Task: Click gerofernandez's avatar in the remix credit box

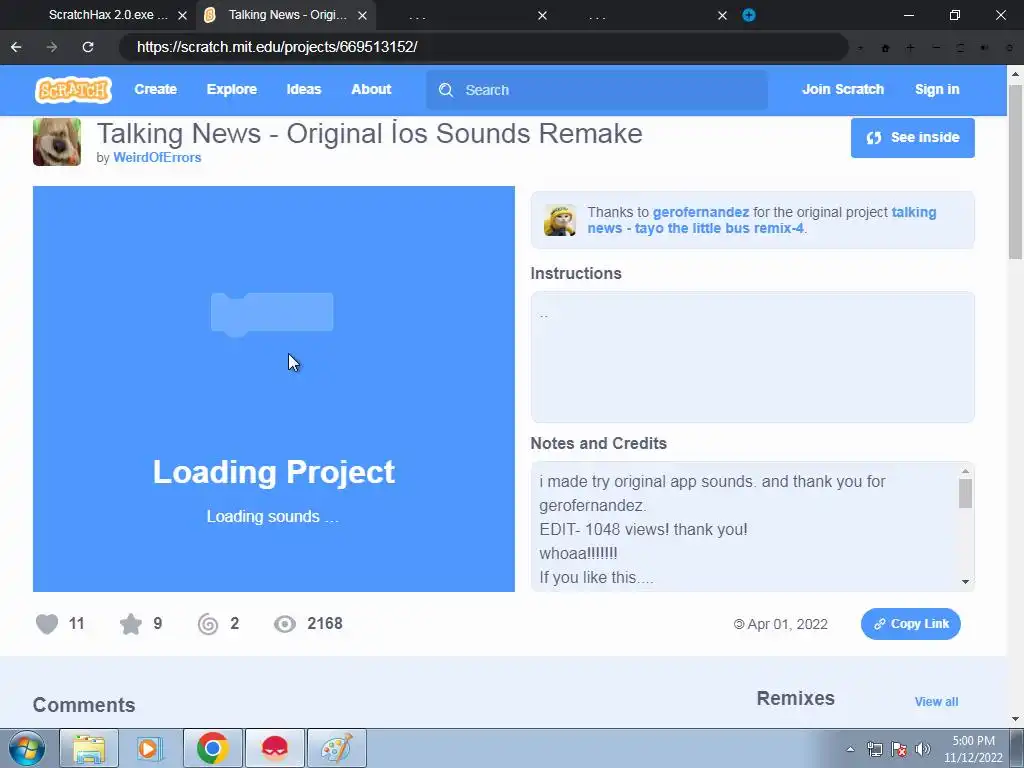Action: (x=560, y=220)
